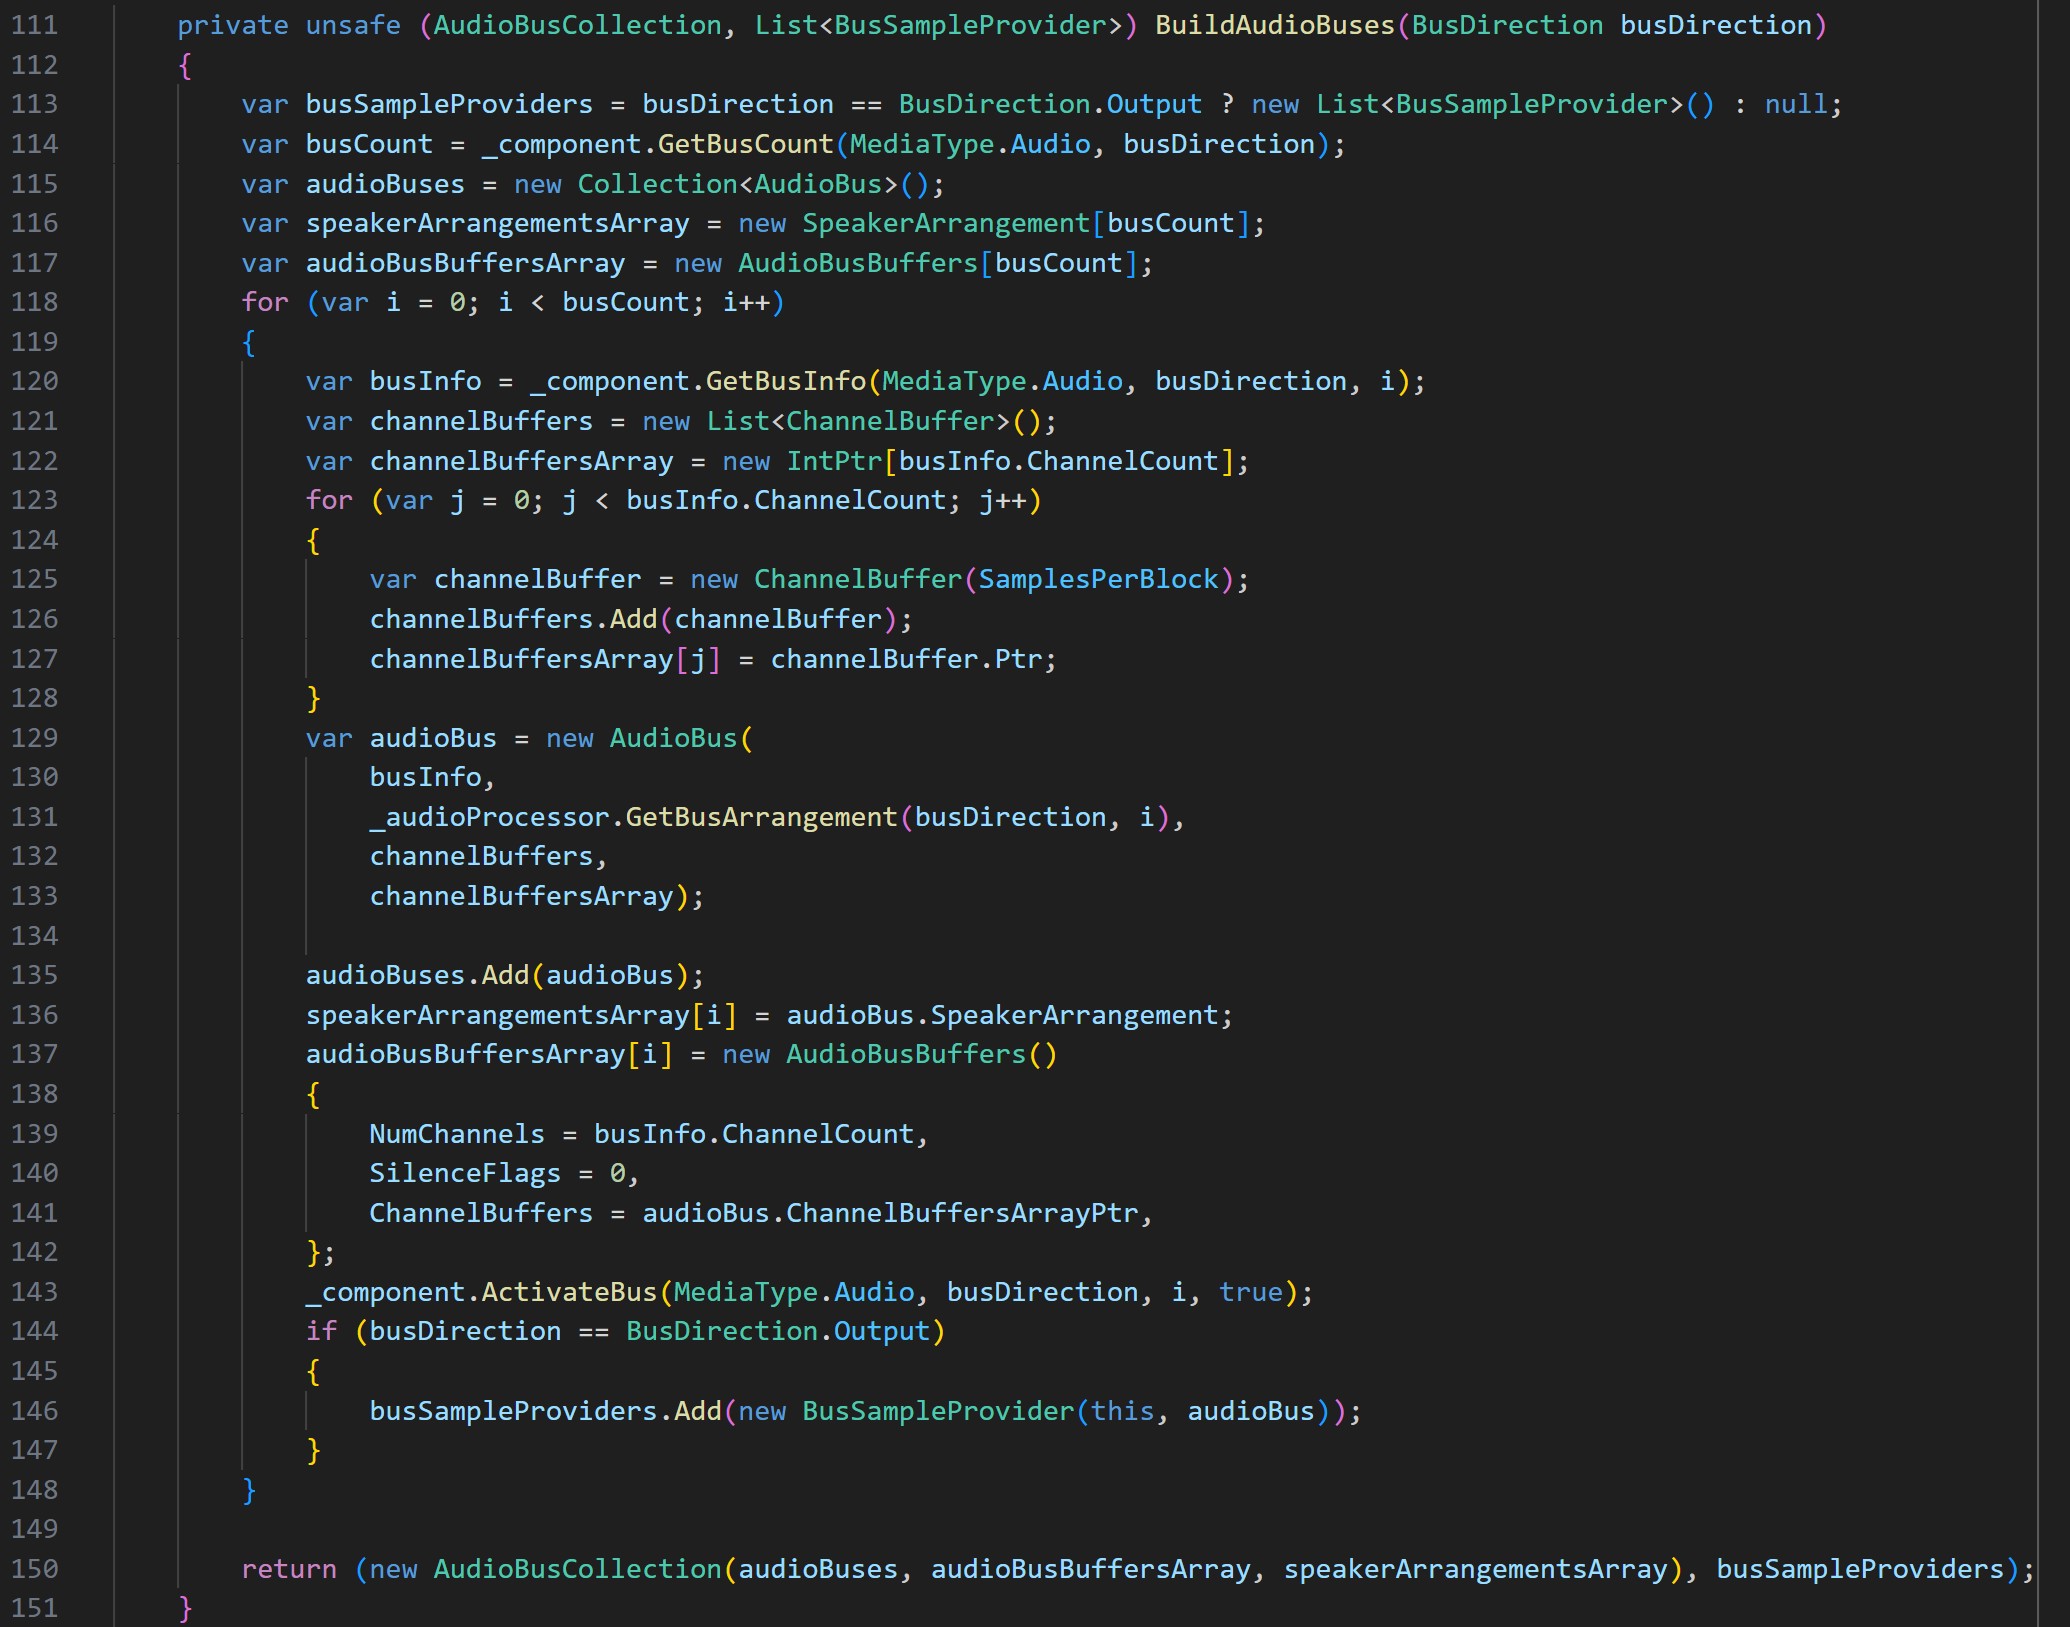Click 'SilenceFlags' property on line 140
This screenshot has height=1627, width=2070.
pyautogui.click(x=465, y=1173)
